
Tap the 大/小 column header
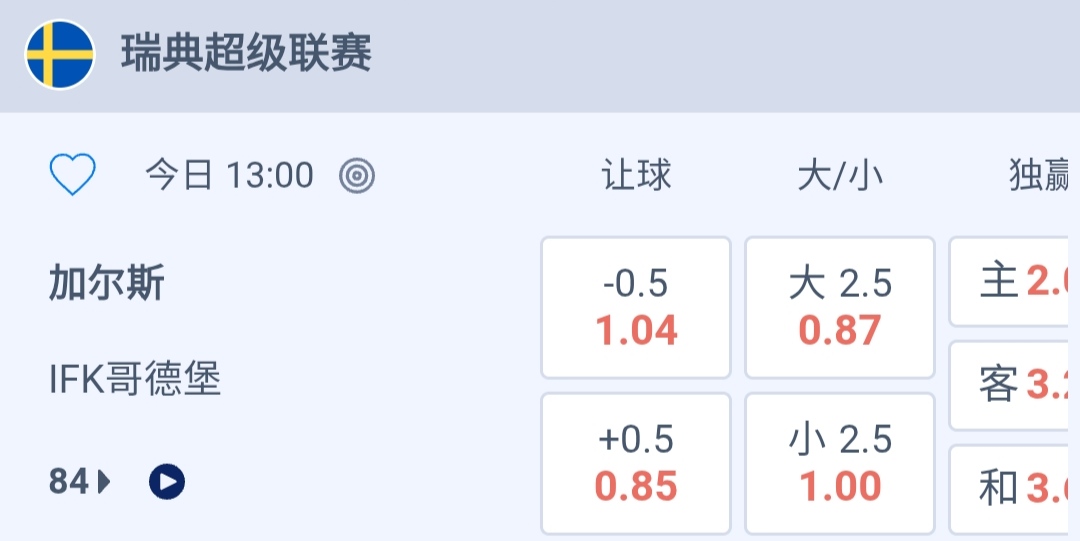tap(840, 176)
